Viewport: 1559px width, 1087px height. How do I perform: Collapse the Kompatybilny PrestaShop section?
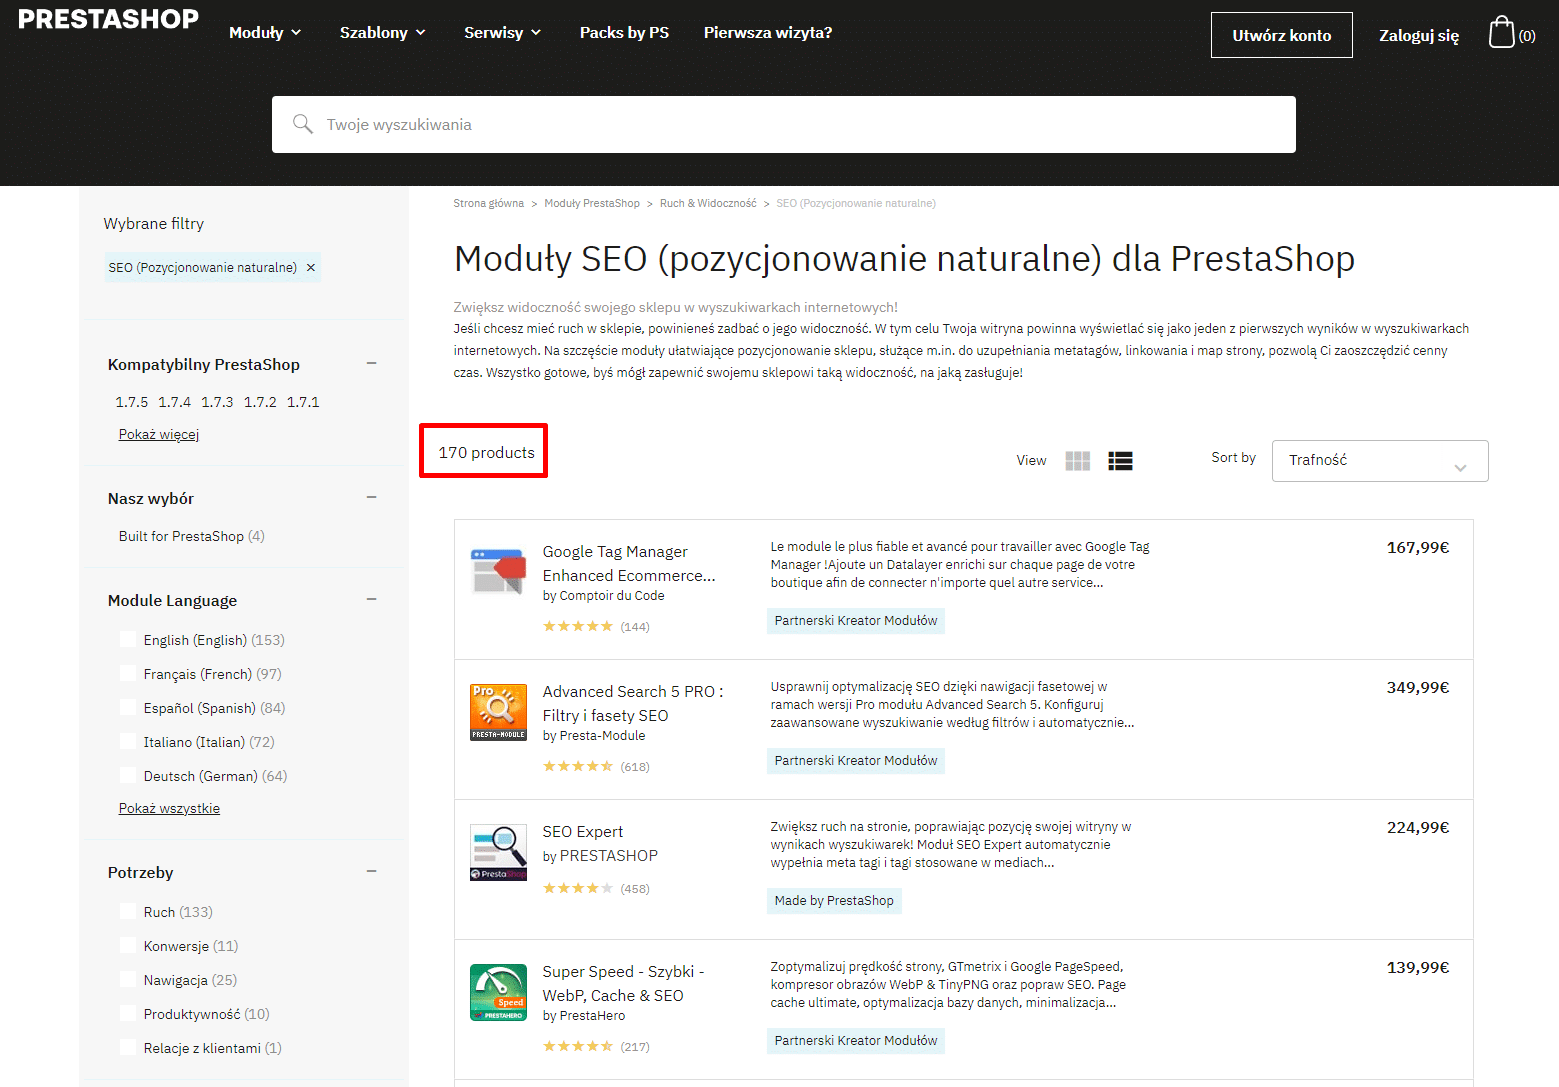[x=372, y=363]
